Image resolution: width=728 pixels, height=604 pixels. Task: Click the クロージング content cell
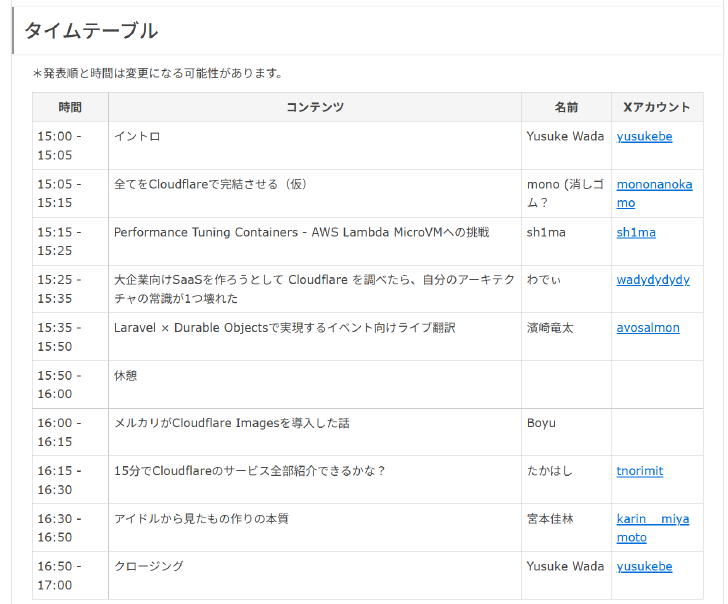(x=315, y=576)
